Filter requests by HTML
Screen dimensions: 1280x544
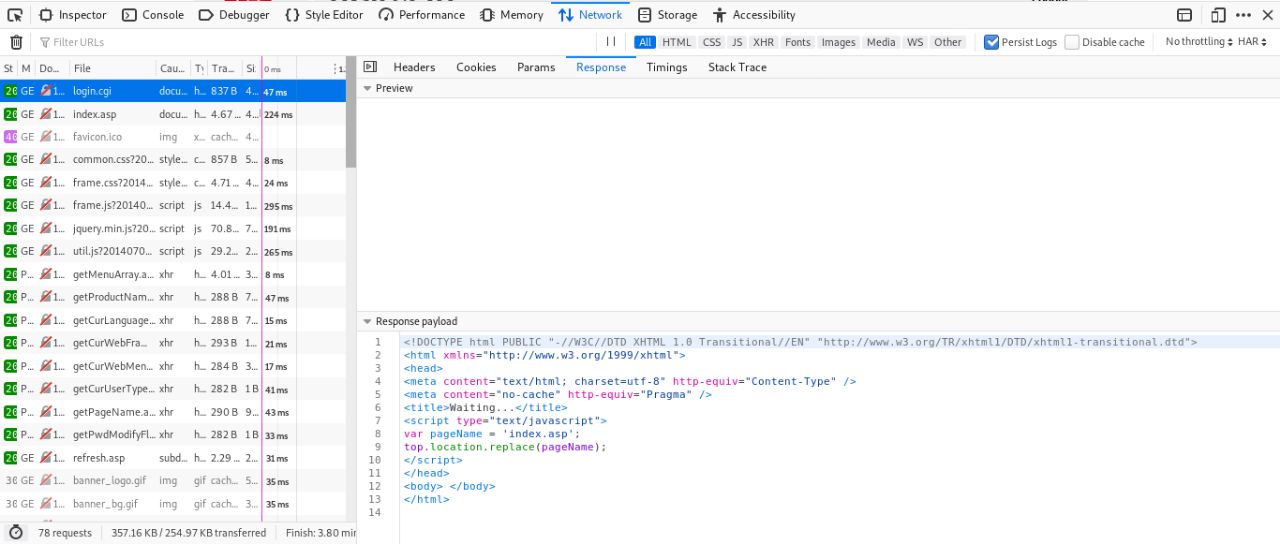click(x=677, y=42)
